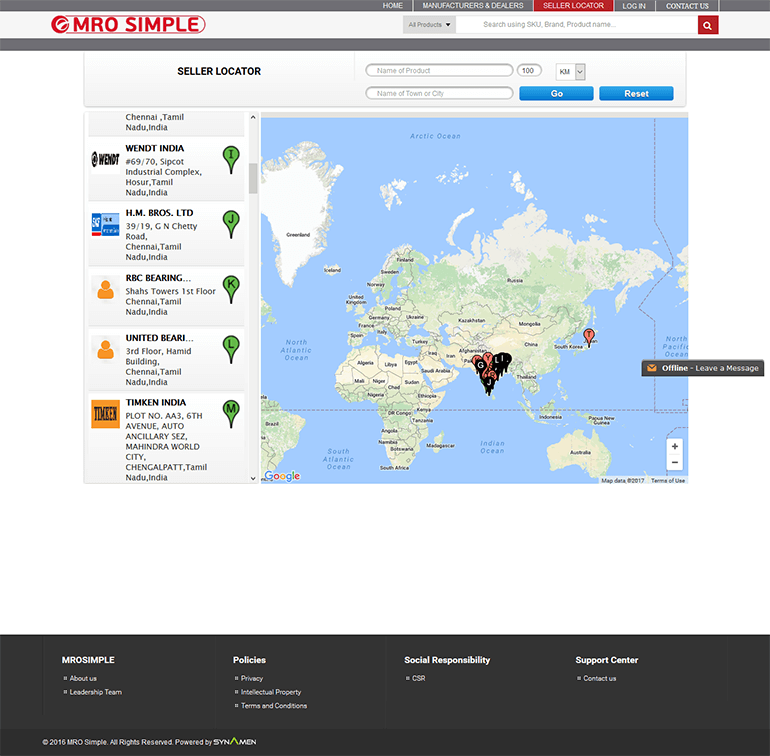Open the Privacy policy link
The height and width of the screenshot is (756, 770).
click(x=252, y=679)
